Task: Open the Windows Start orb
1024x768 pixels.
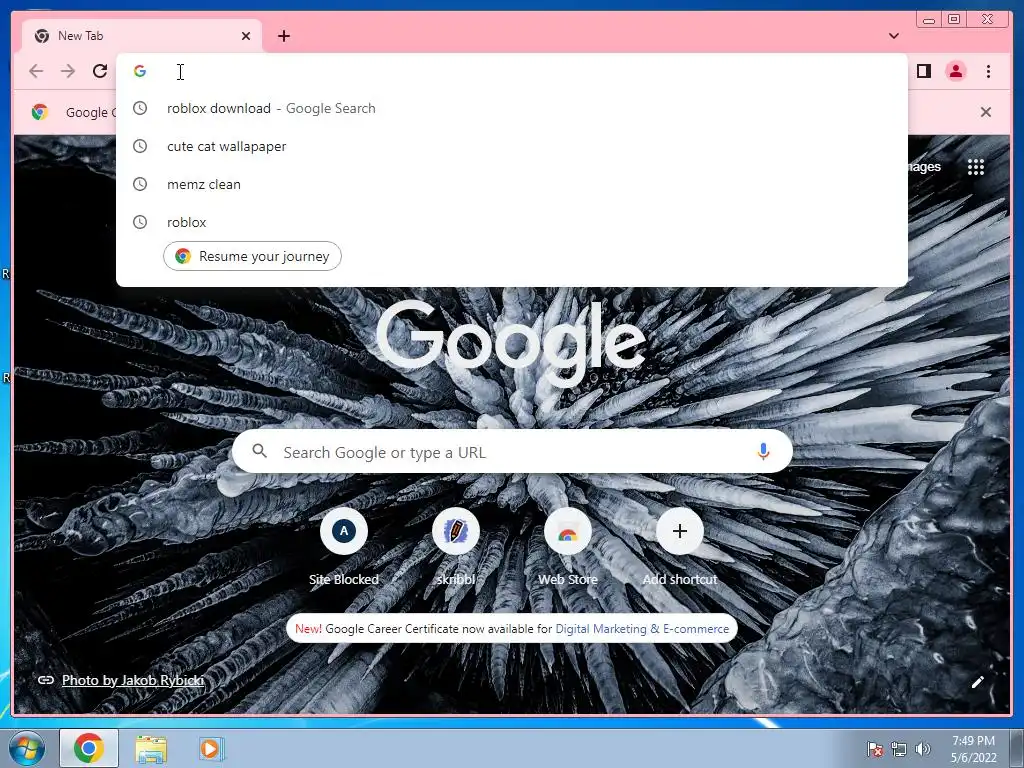Action: [x=26, y=748]
